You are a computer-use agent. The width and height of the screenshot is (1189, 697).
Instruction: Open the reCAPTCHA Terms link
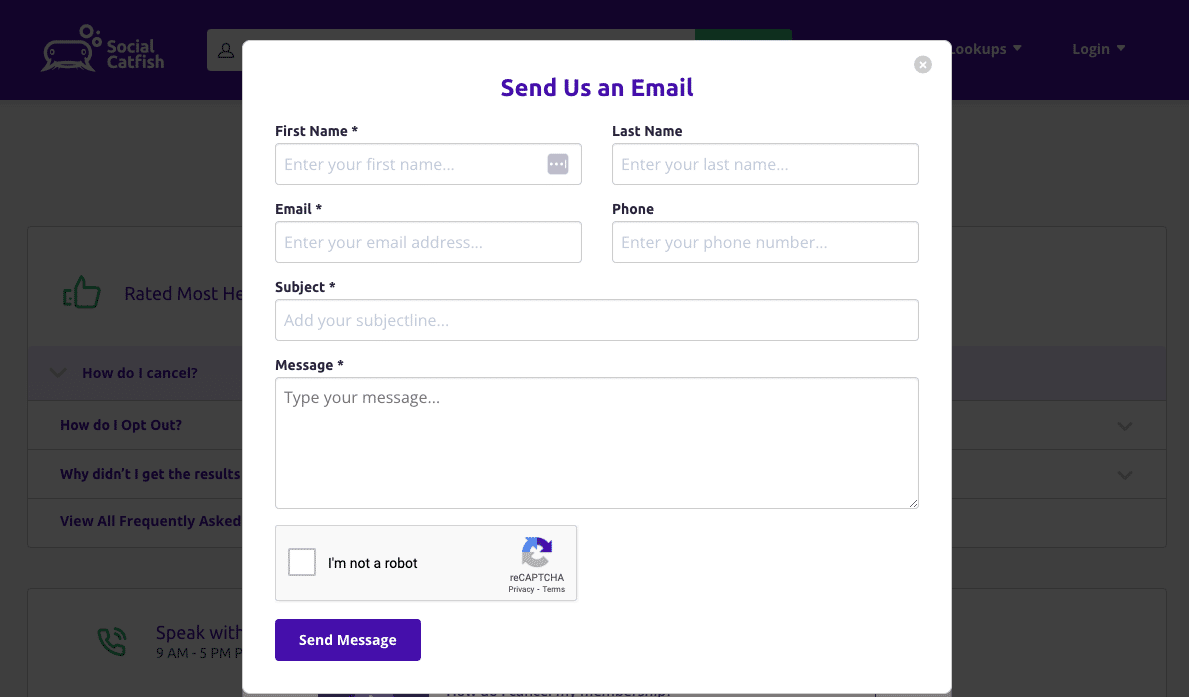pos(552,589)
